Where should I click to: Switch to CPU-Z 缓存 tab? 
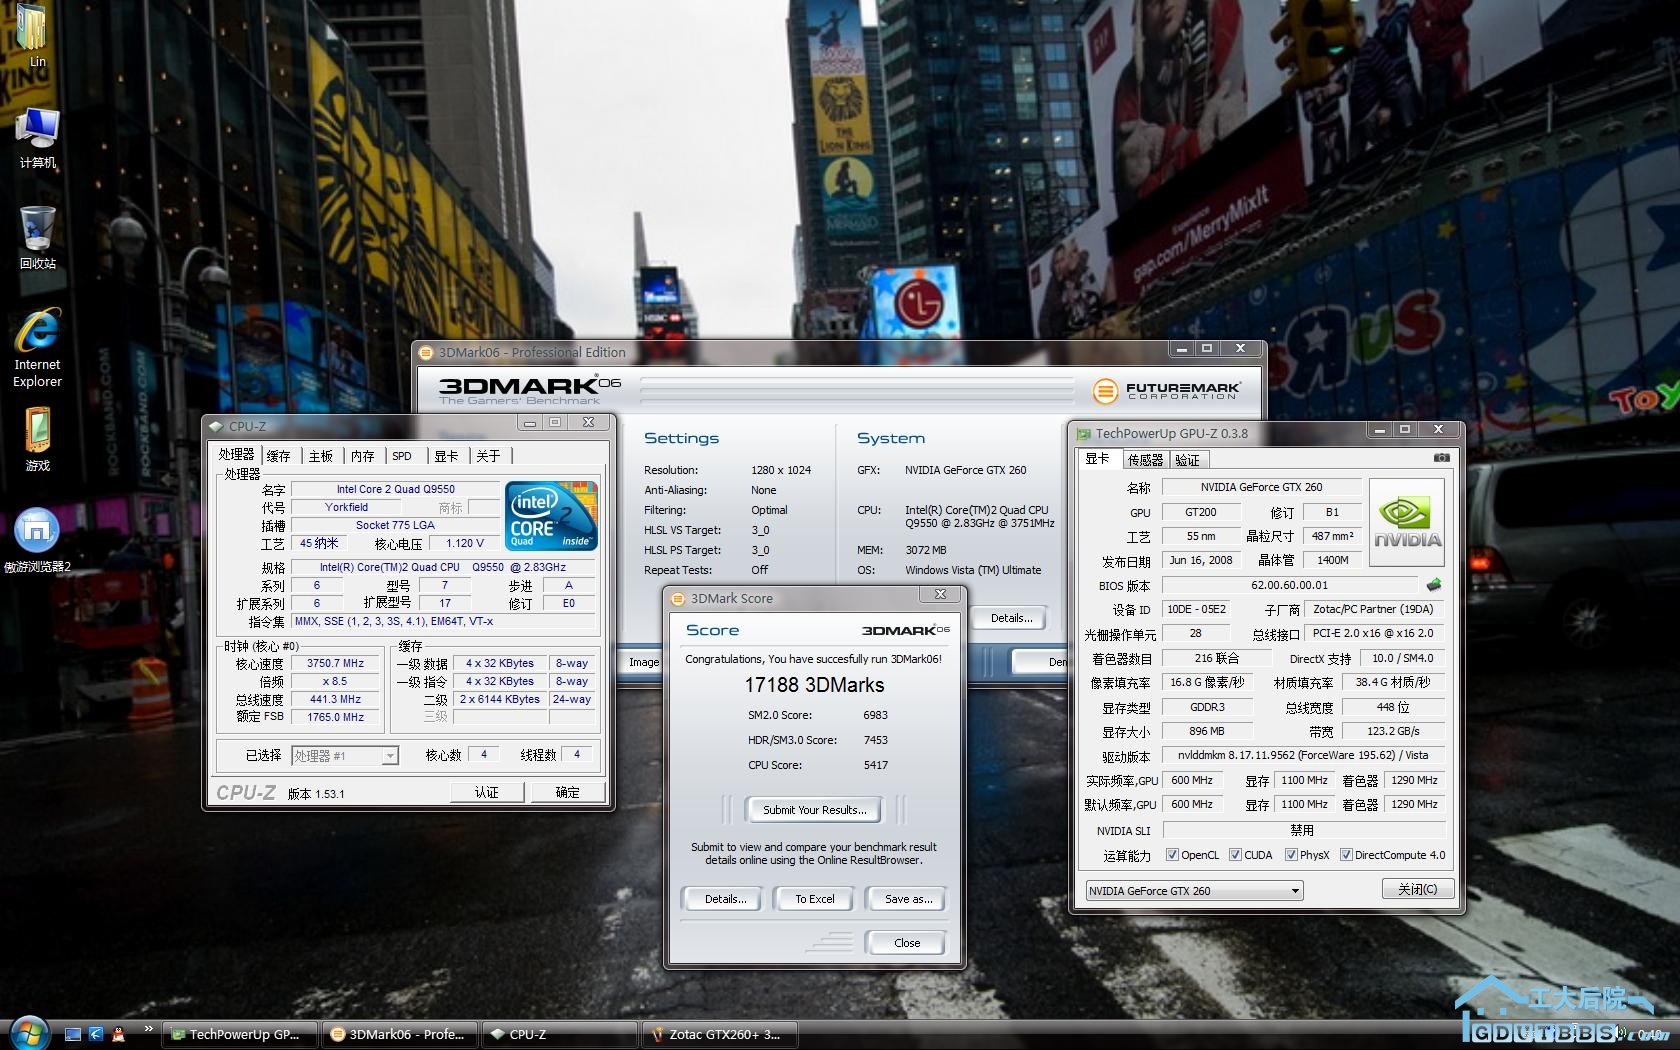pyautogui.click(x=279, y=456)
